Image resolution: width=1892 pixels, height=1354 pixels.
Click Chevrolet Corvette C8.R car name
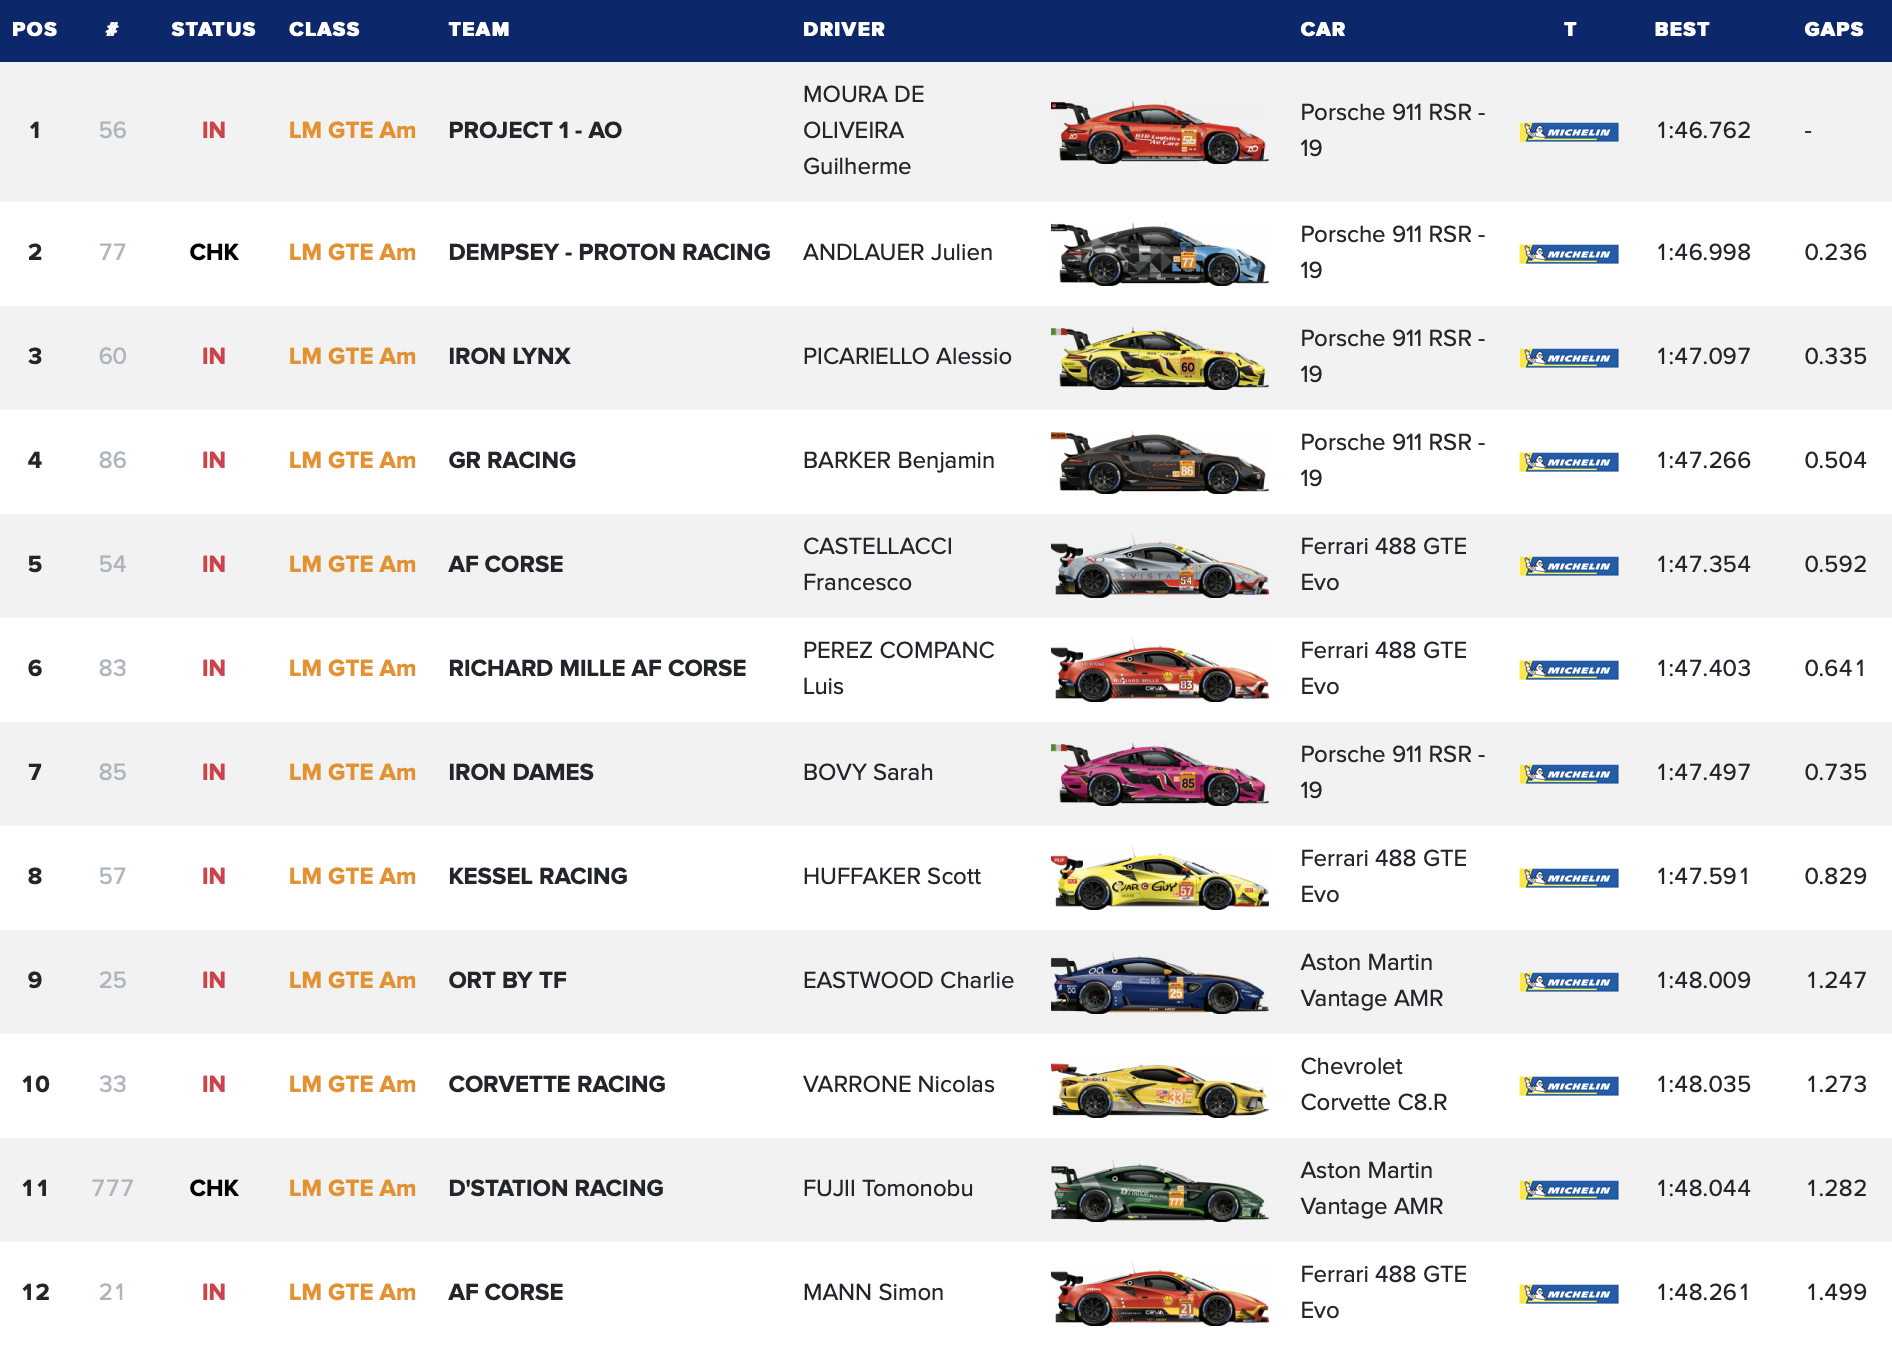[x=1374, y=1084]
